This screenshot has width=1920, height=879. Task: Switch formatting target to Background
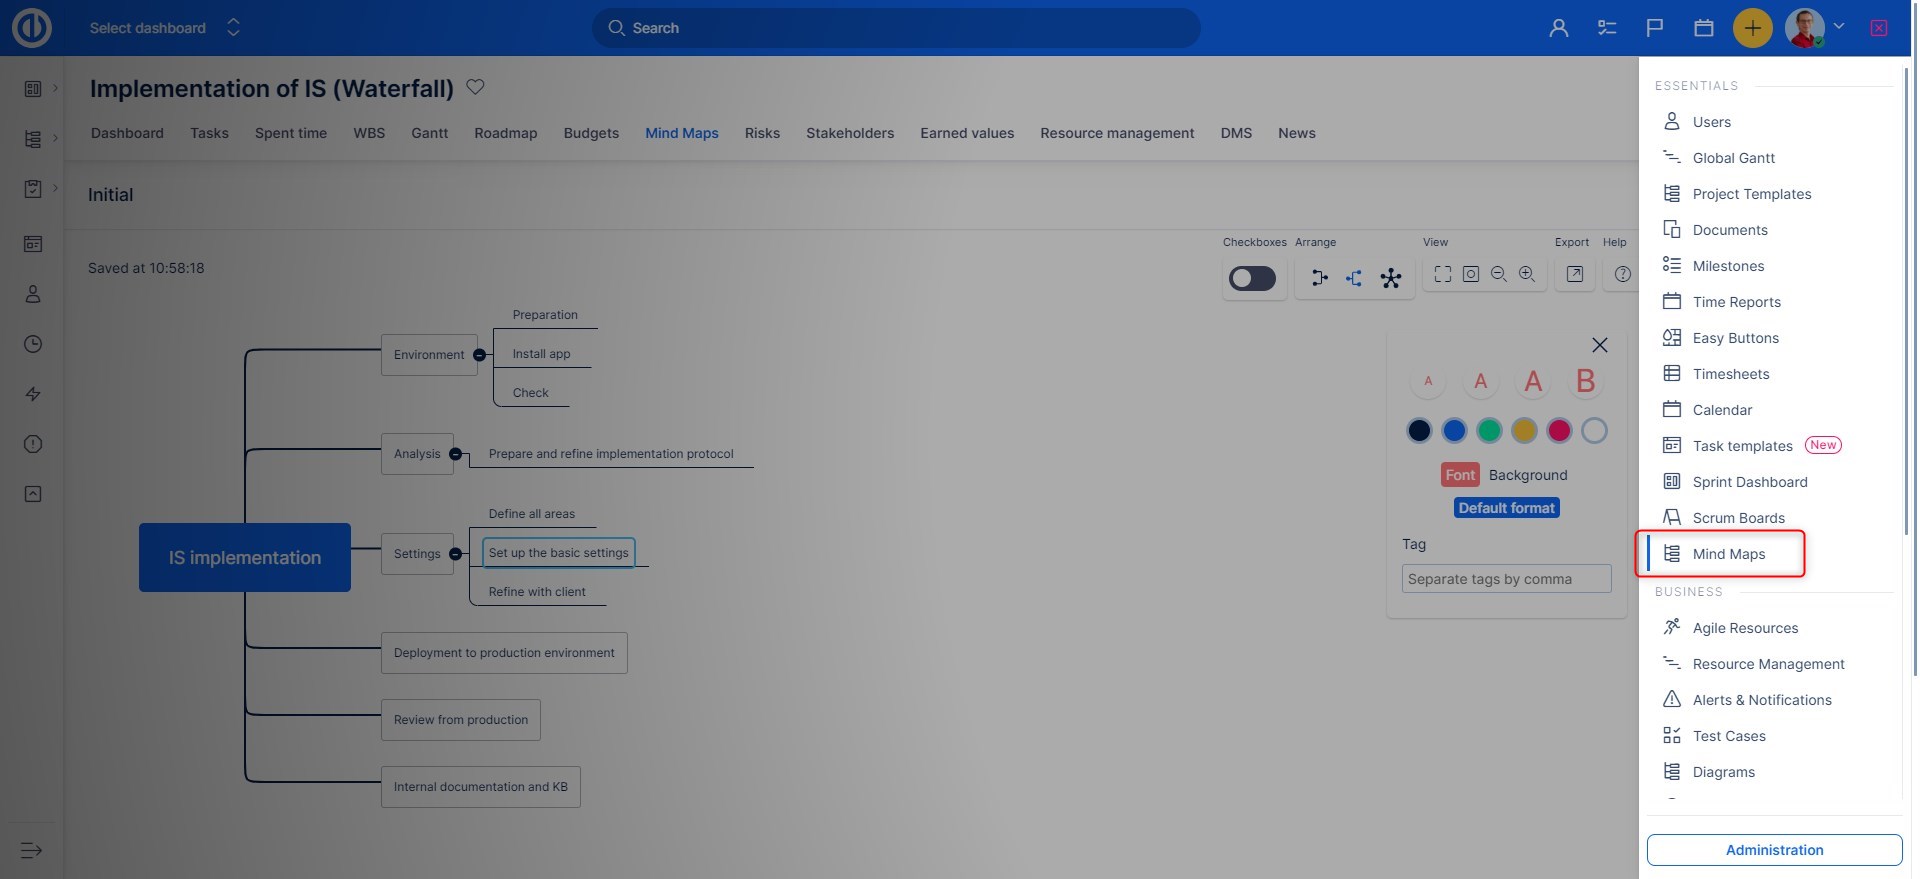point(1527,475)
